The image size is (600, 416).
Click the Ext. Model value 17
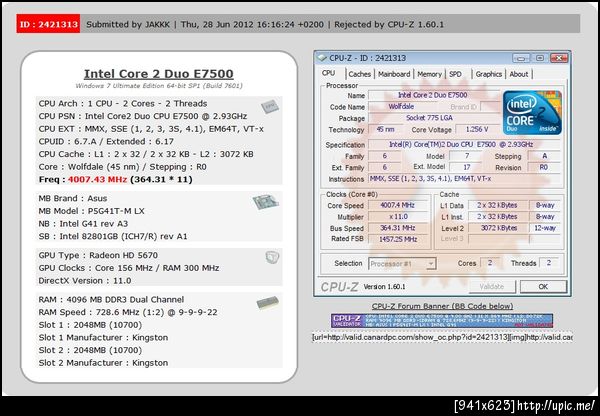(x=466, y=167)
